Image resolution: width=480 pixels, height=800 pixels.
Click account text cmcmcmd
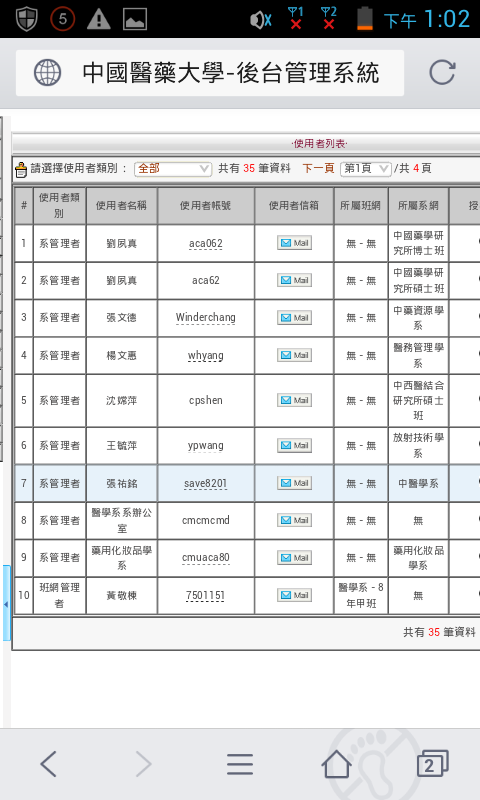206,520
